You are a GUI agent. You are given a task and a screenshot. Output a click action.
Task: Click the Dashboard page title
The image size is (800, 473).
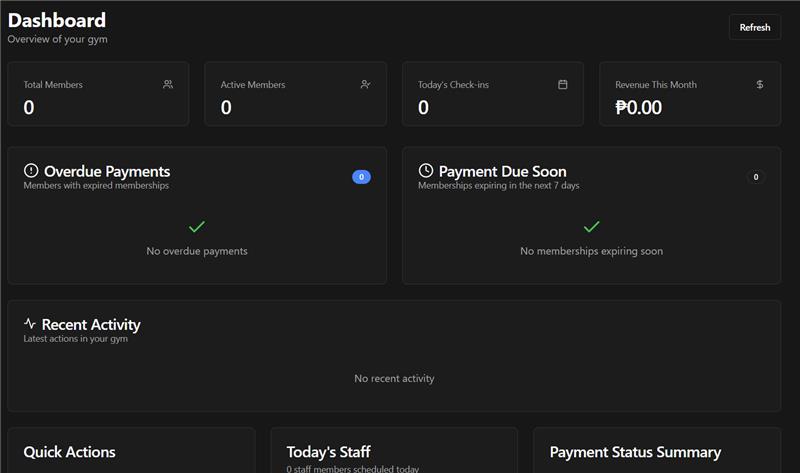pyautogui.click(x=57, y=20)
